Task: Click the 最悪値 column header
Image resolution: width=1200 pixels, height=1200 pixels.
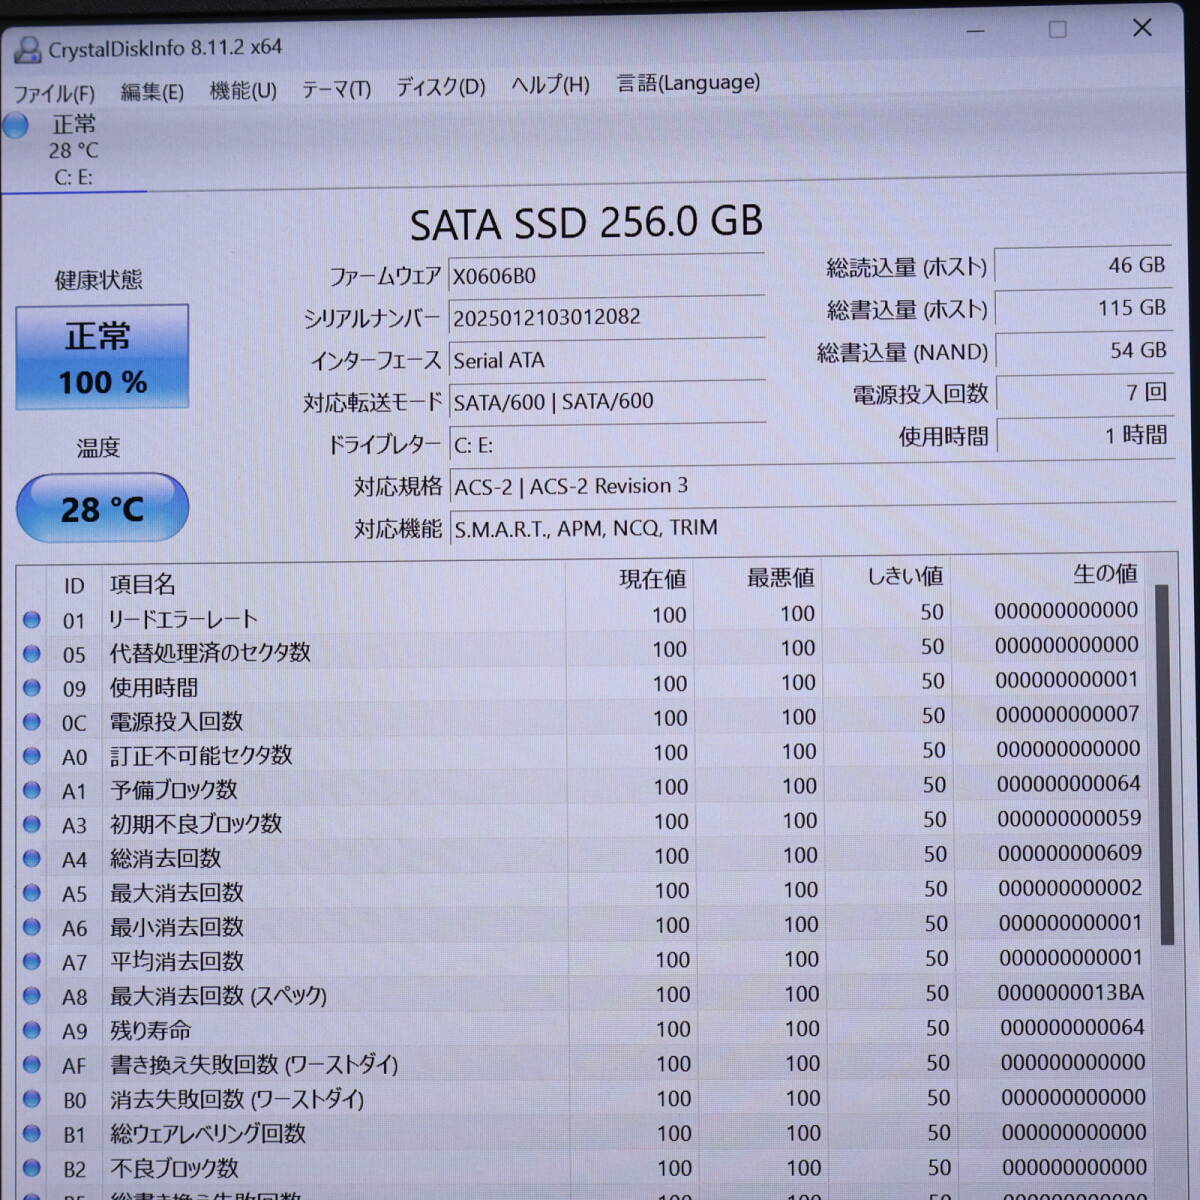Action: 781,578
